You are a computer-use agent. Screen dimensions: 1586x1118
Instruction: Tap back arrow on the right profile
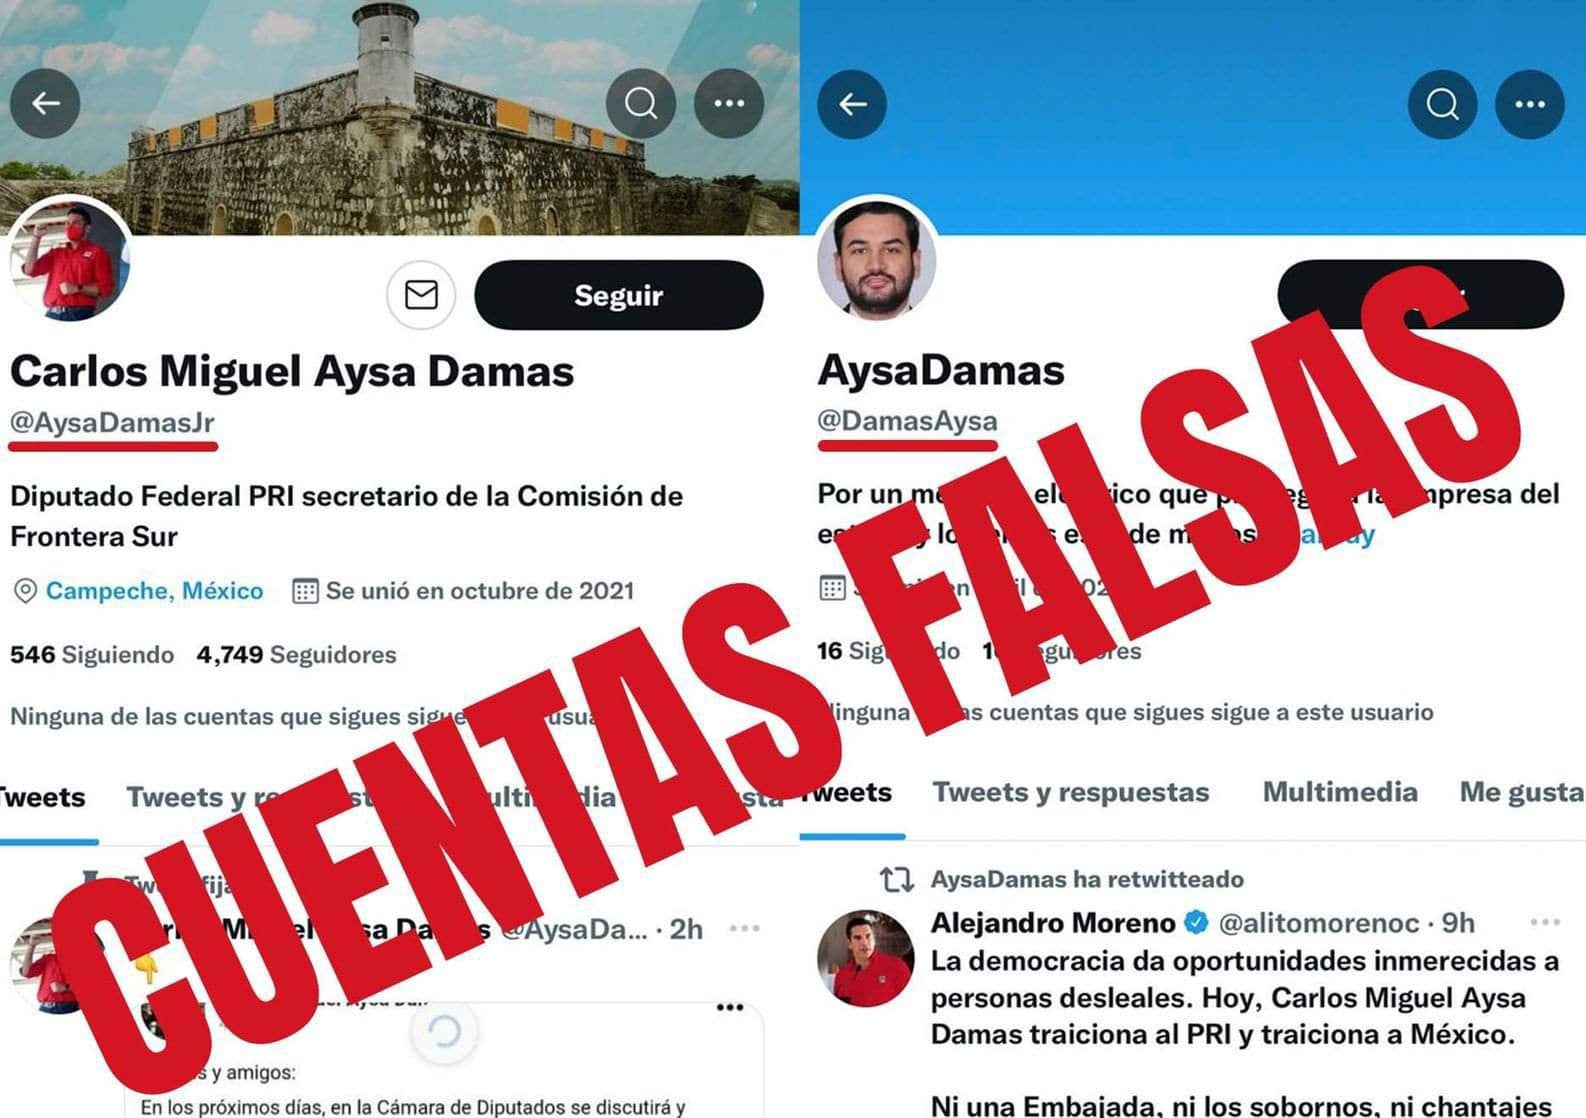(x=852, y=104)
